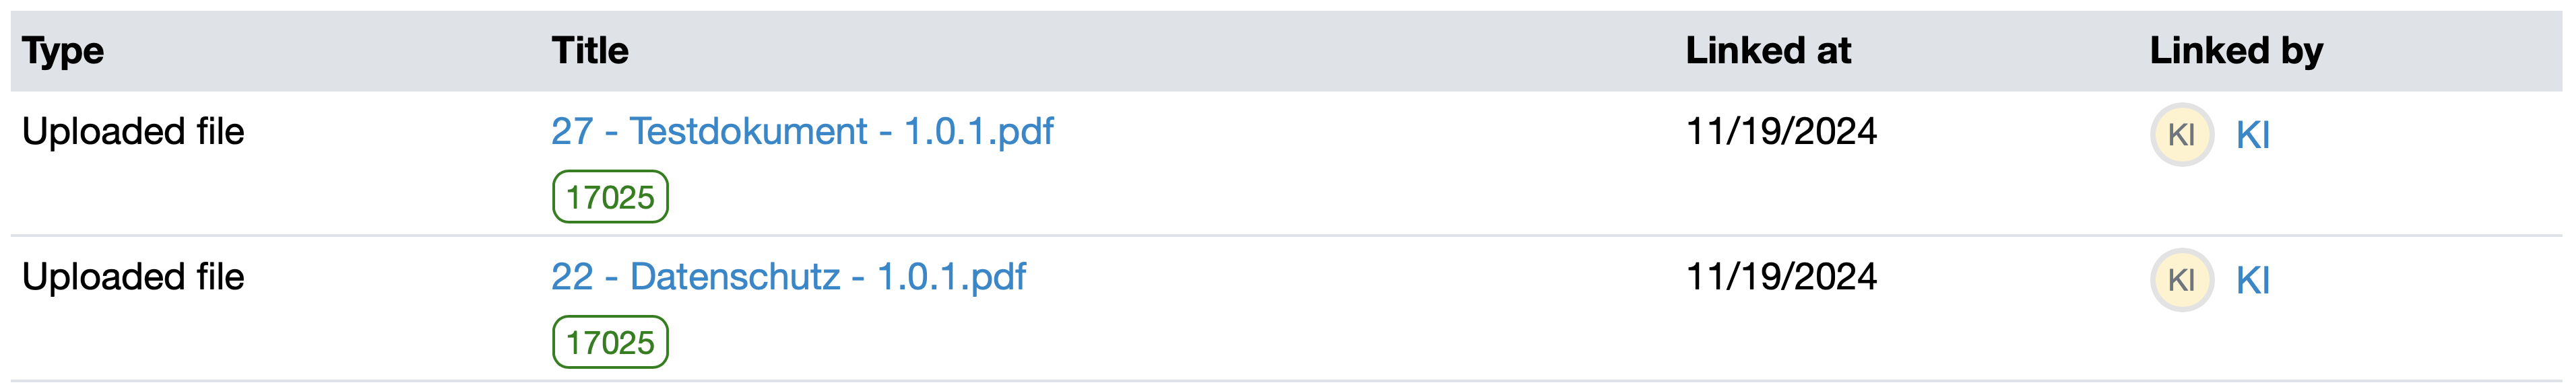Open the 27 - Testdokument - 1.0.1.pdf link
Viewport: 2576px width, 389px height.
802,131
